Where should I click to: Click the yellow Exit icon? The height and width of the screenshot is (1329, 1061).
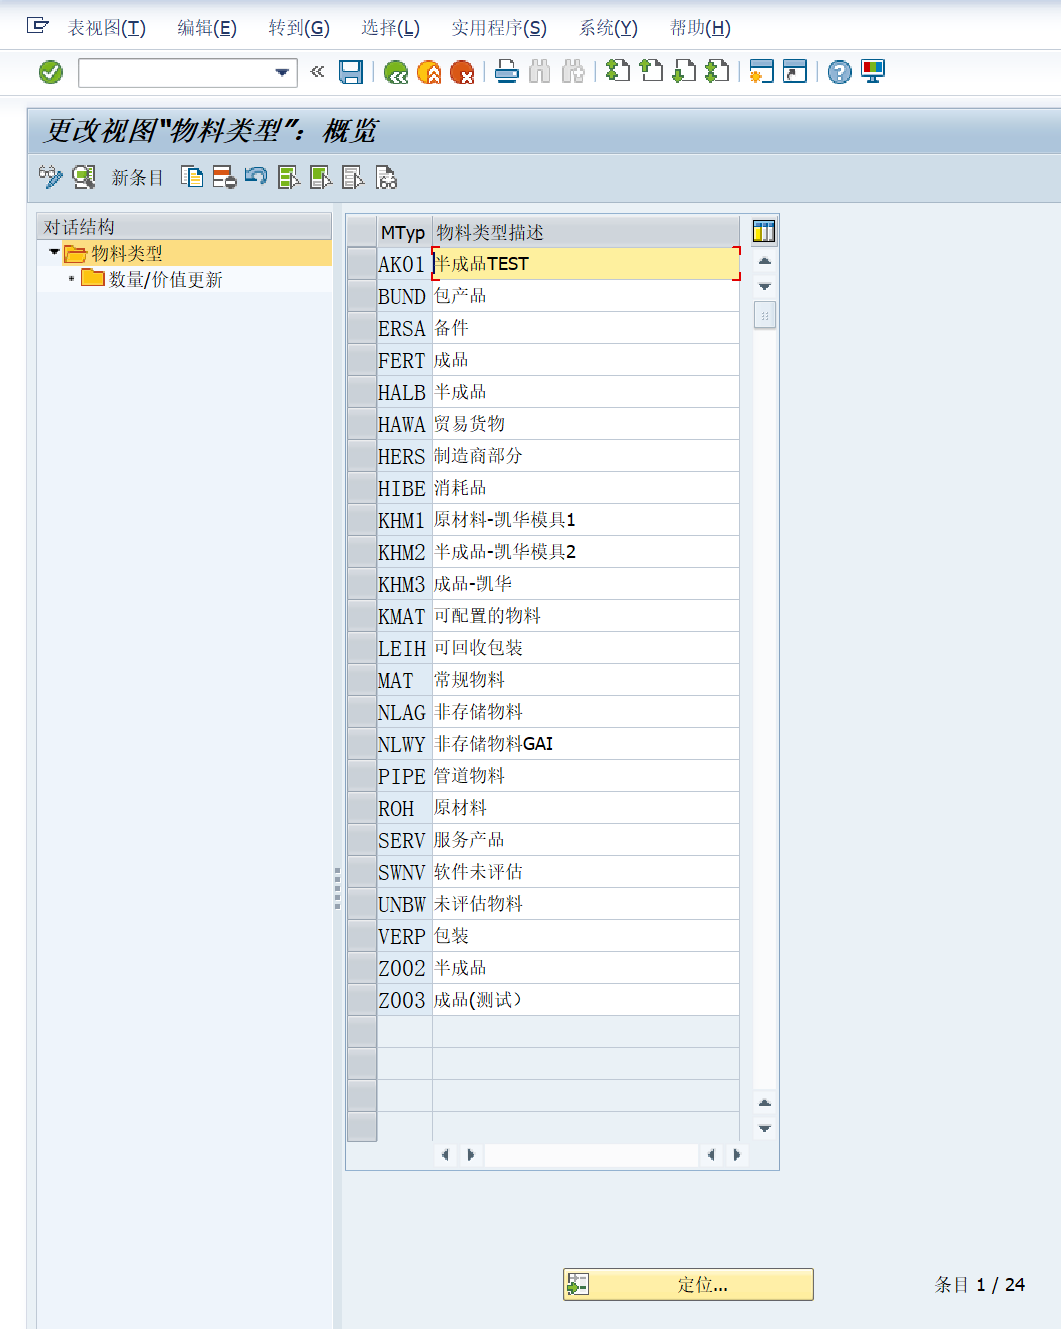point(429,72)
